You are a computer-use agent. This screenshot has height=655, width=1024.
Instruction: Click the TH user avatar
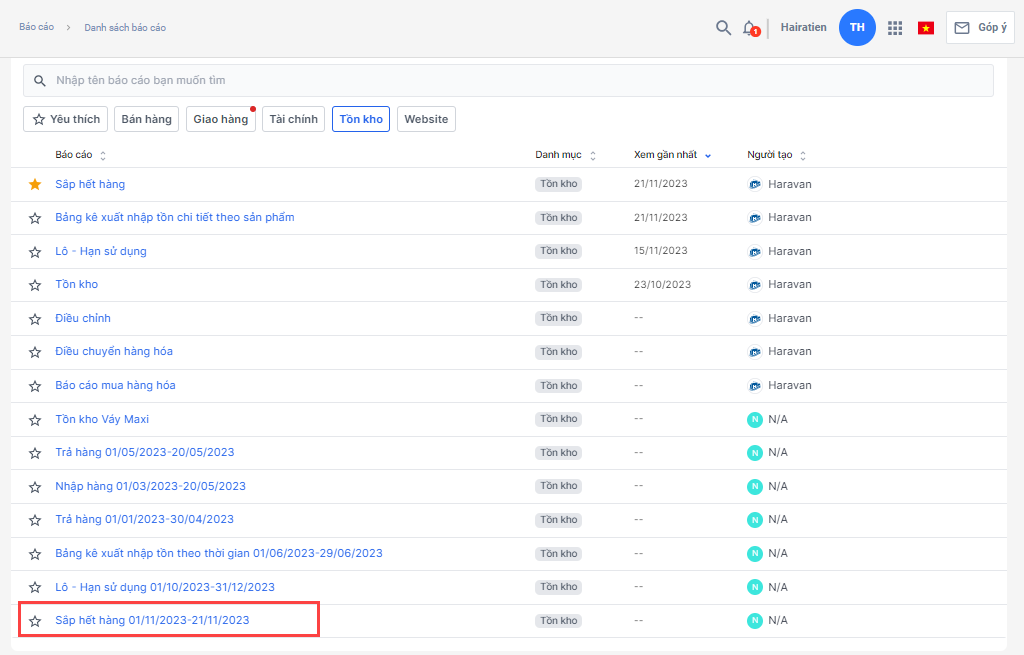tap(857, 27)
